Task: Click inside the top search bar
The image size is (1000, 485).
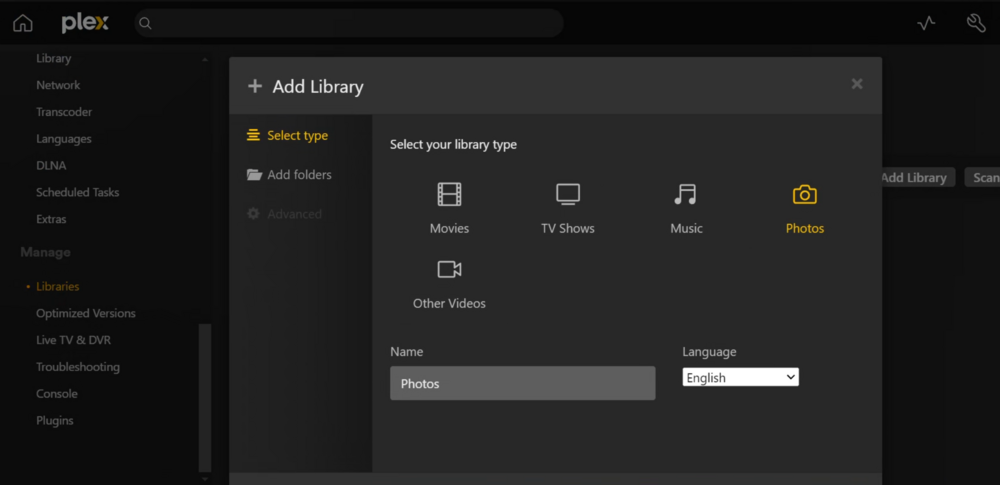Action: coord(349,24)
